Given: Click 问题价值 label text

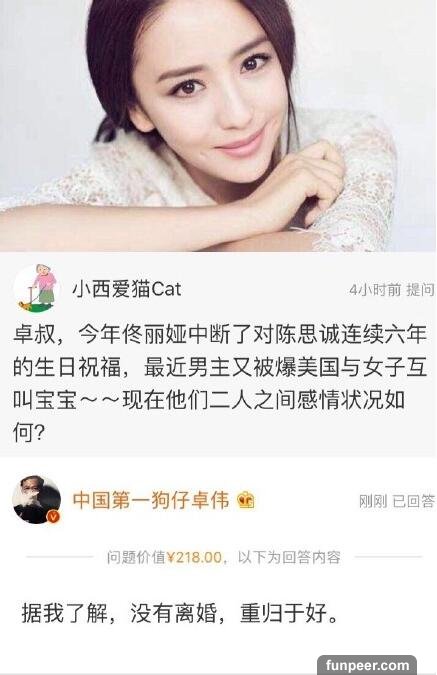Looking at the screenshot, I should coord(136,557).
